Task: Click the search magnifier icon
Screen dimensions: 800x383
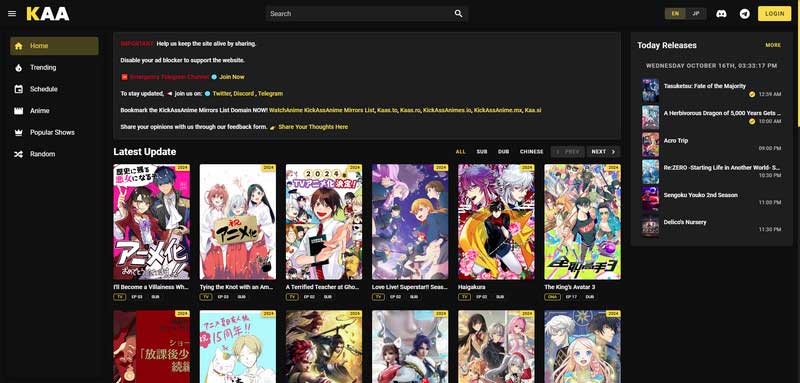Action: [x=458, y=14]
